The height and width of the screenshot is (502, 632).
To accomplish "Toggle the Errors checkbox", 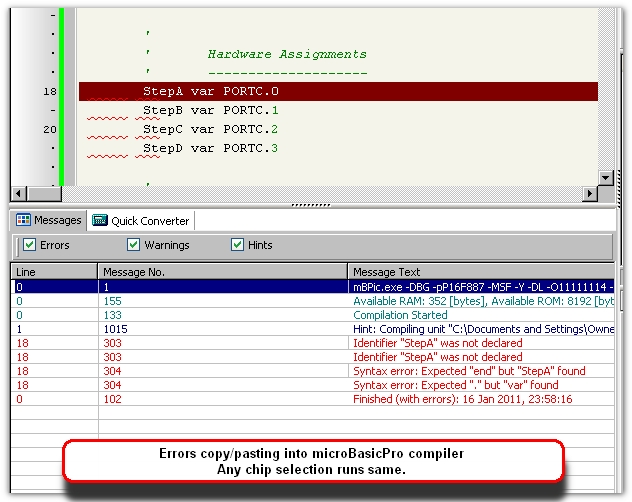I will [x=31, y=245].
